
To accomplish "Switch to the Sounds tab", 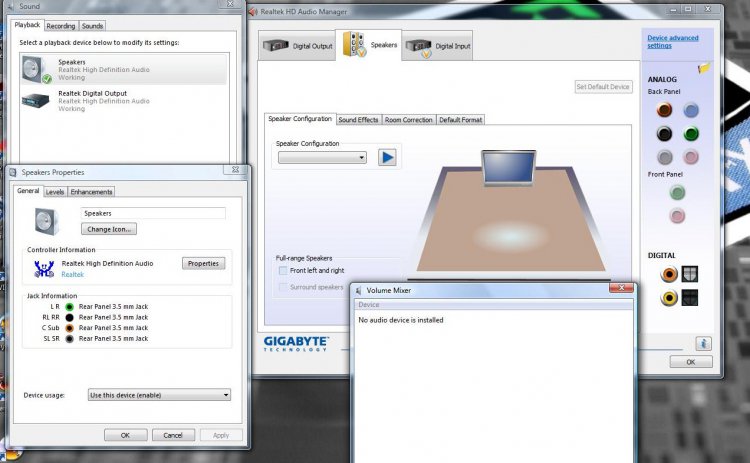I will (92, 26).
